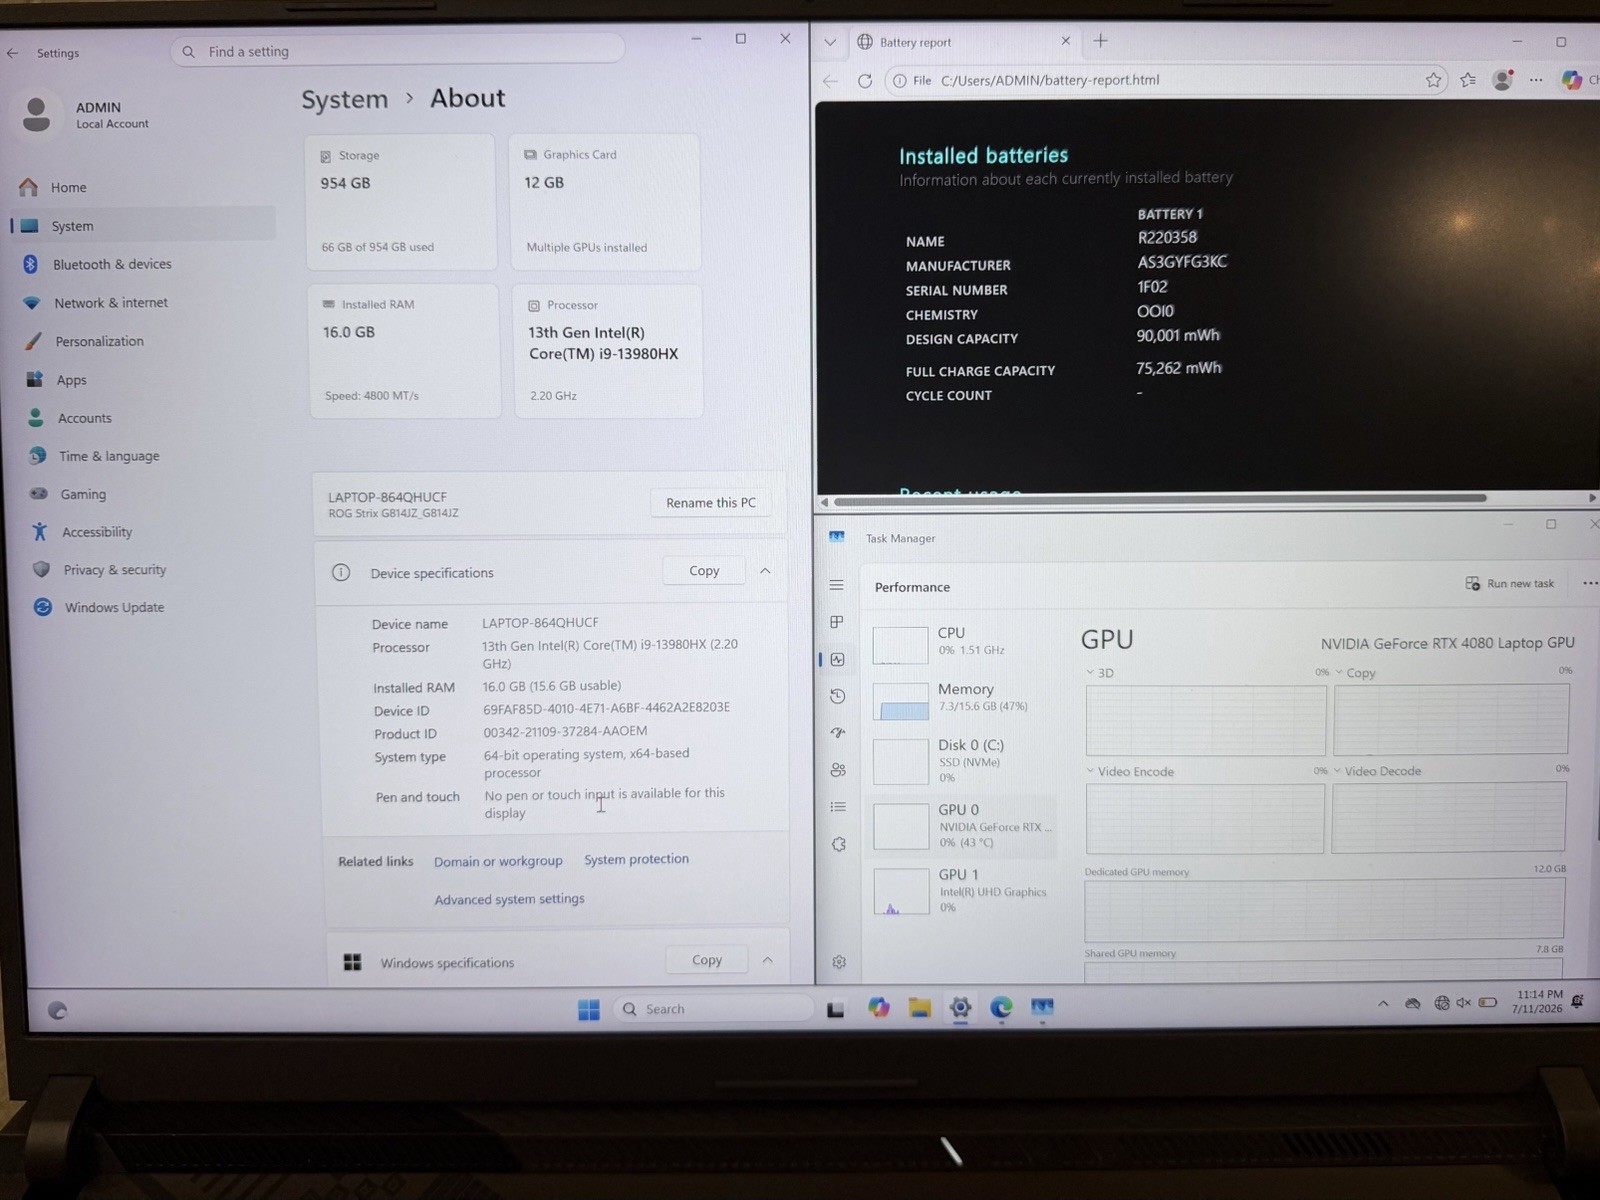Open Processes page icon in Task Manager
The image size is (1600, 1200).
(837, 622)
